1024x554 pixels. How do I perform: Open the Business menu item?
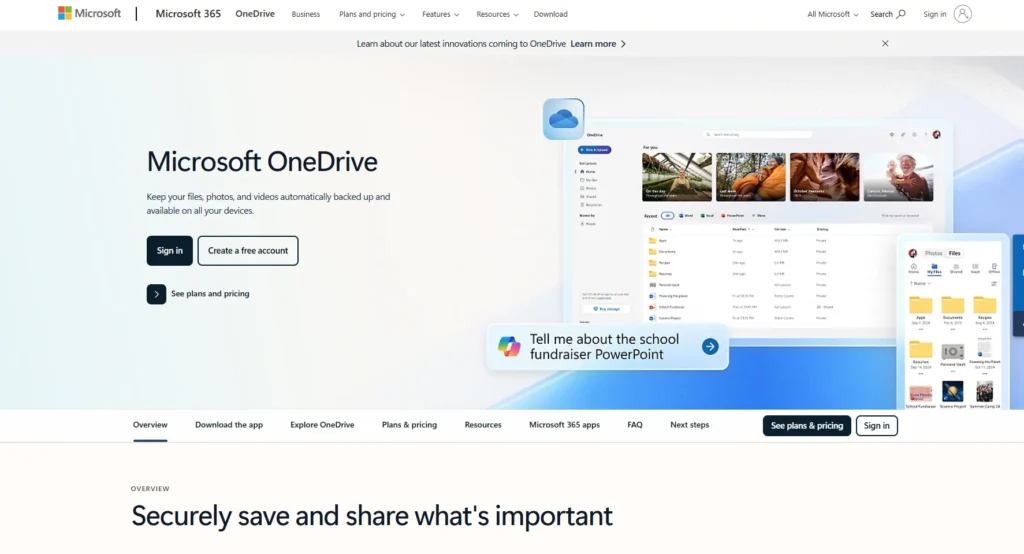click(x=306, y=15)
